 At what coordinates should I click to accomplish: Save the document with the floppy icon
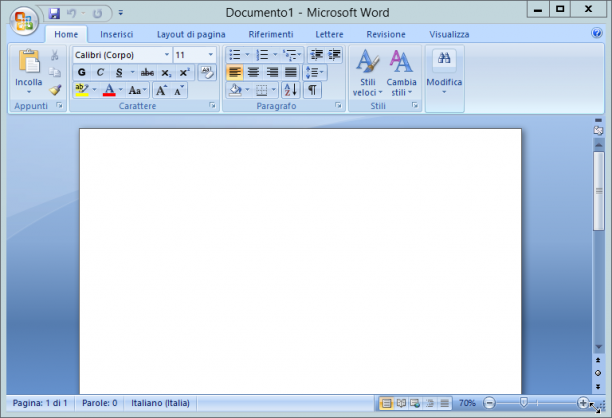tap(54, 13)
